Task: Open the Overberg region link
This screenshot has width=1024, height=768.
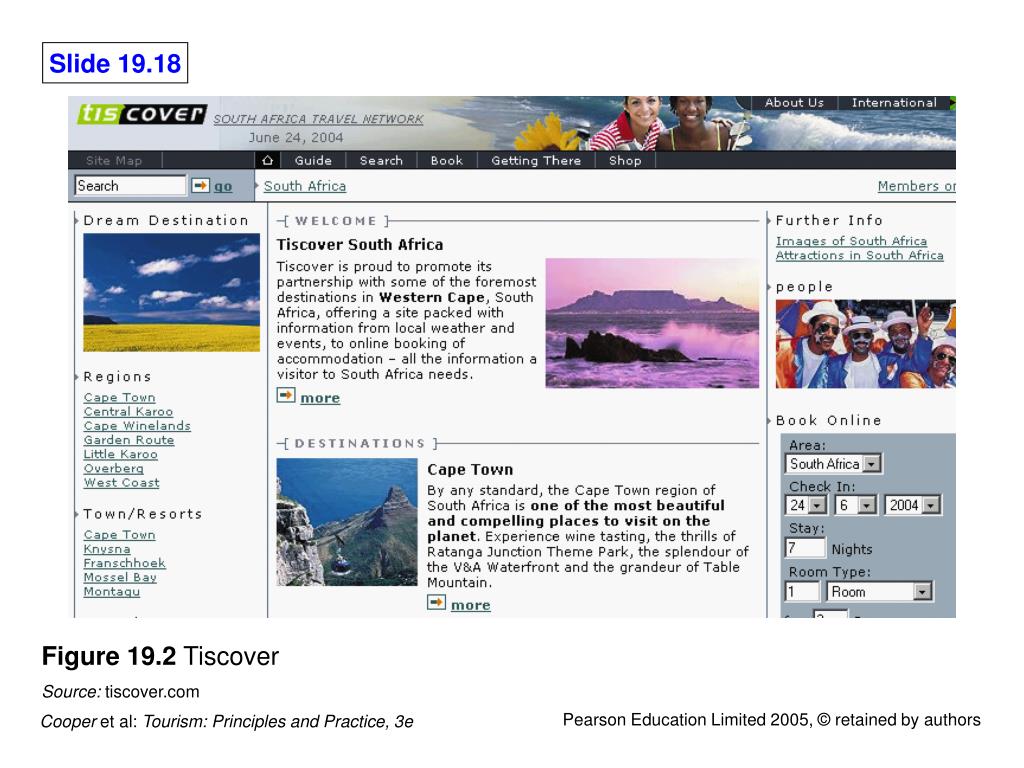Action: click(x=114, y=468)
